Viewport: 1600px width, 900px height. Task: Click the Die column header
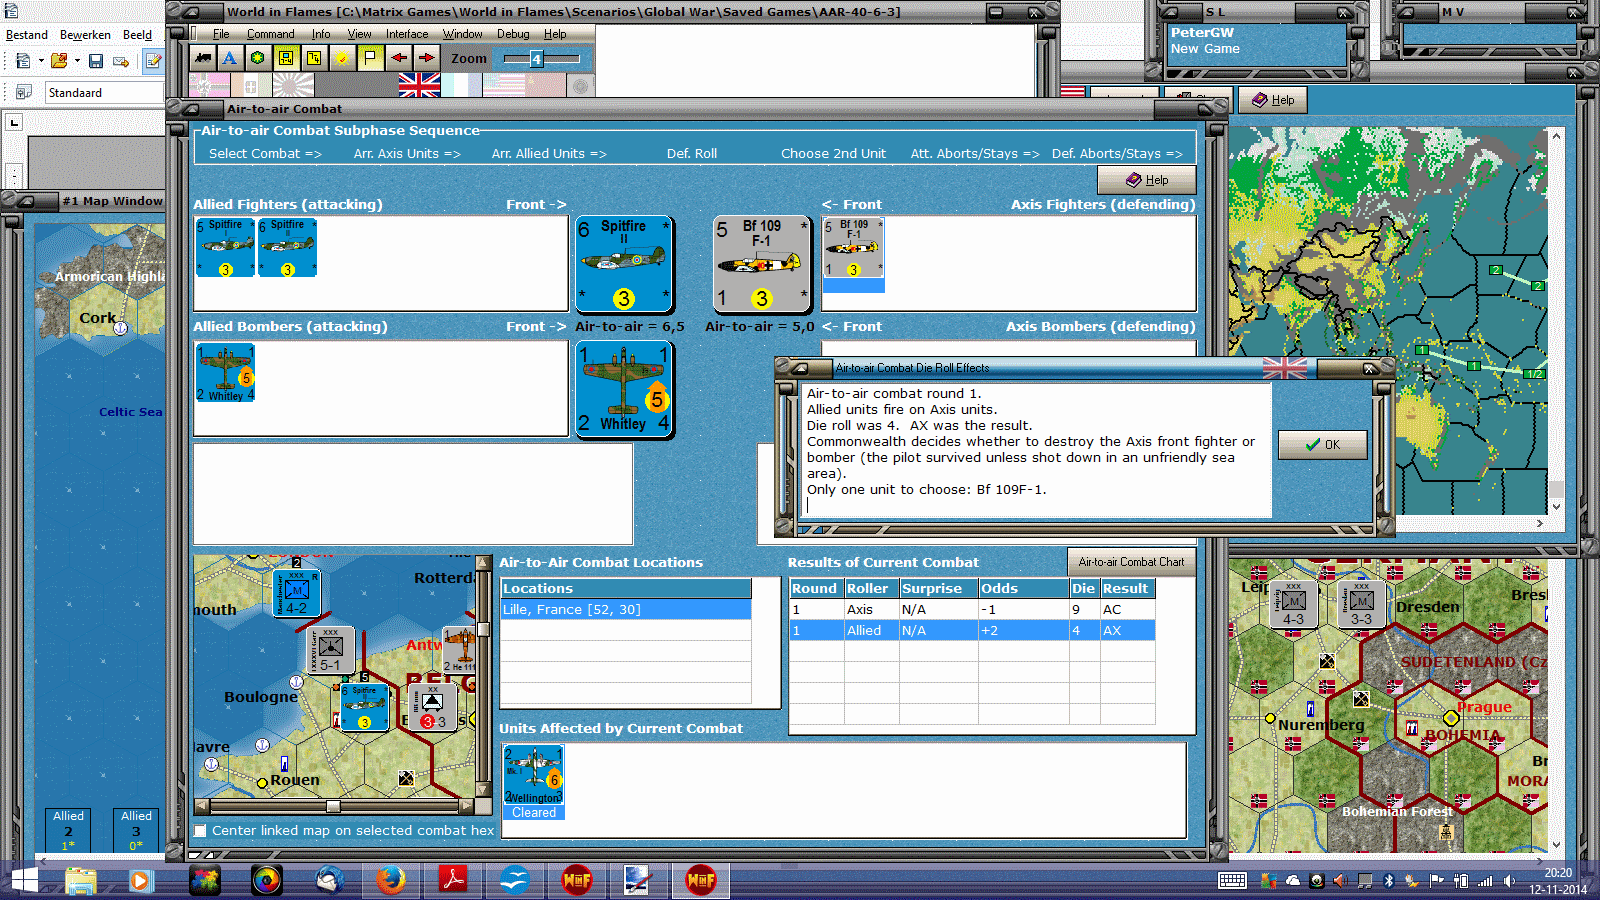[1084, 589]
